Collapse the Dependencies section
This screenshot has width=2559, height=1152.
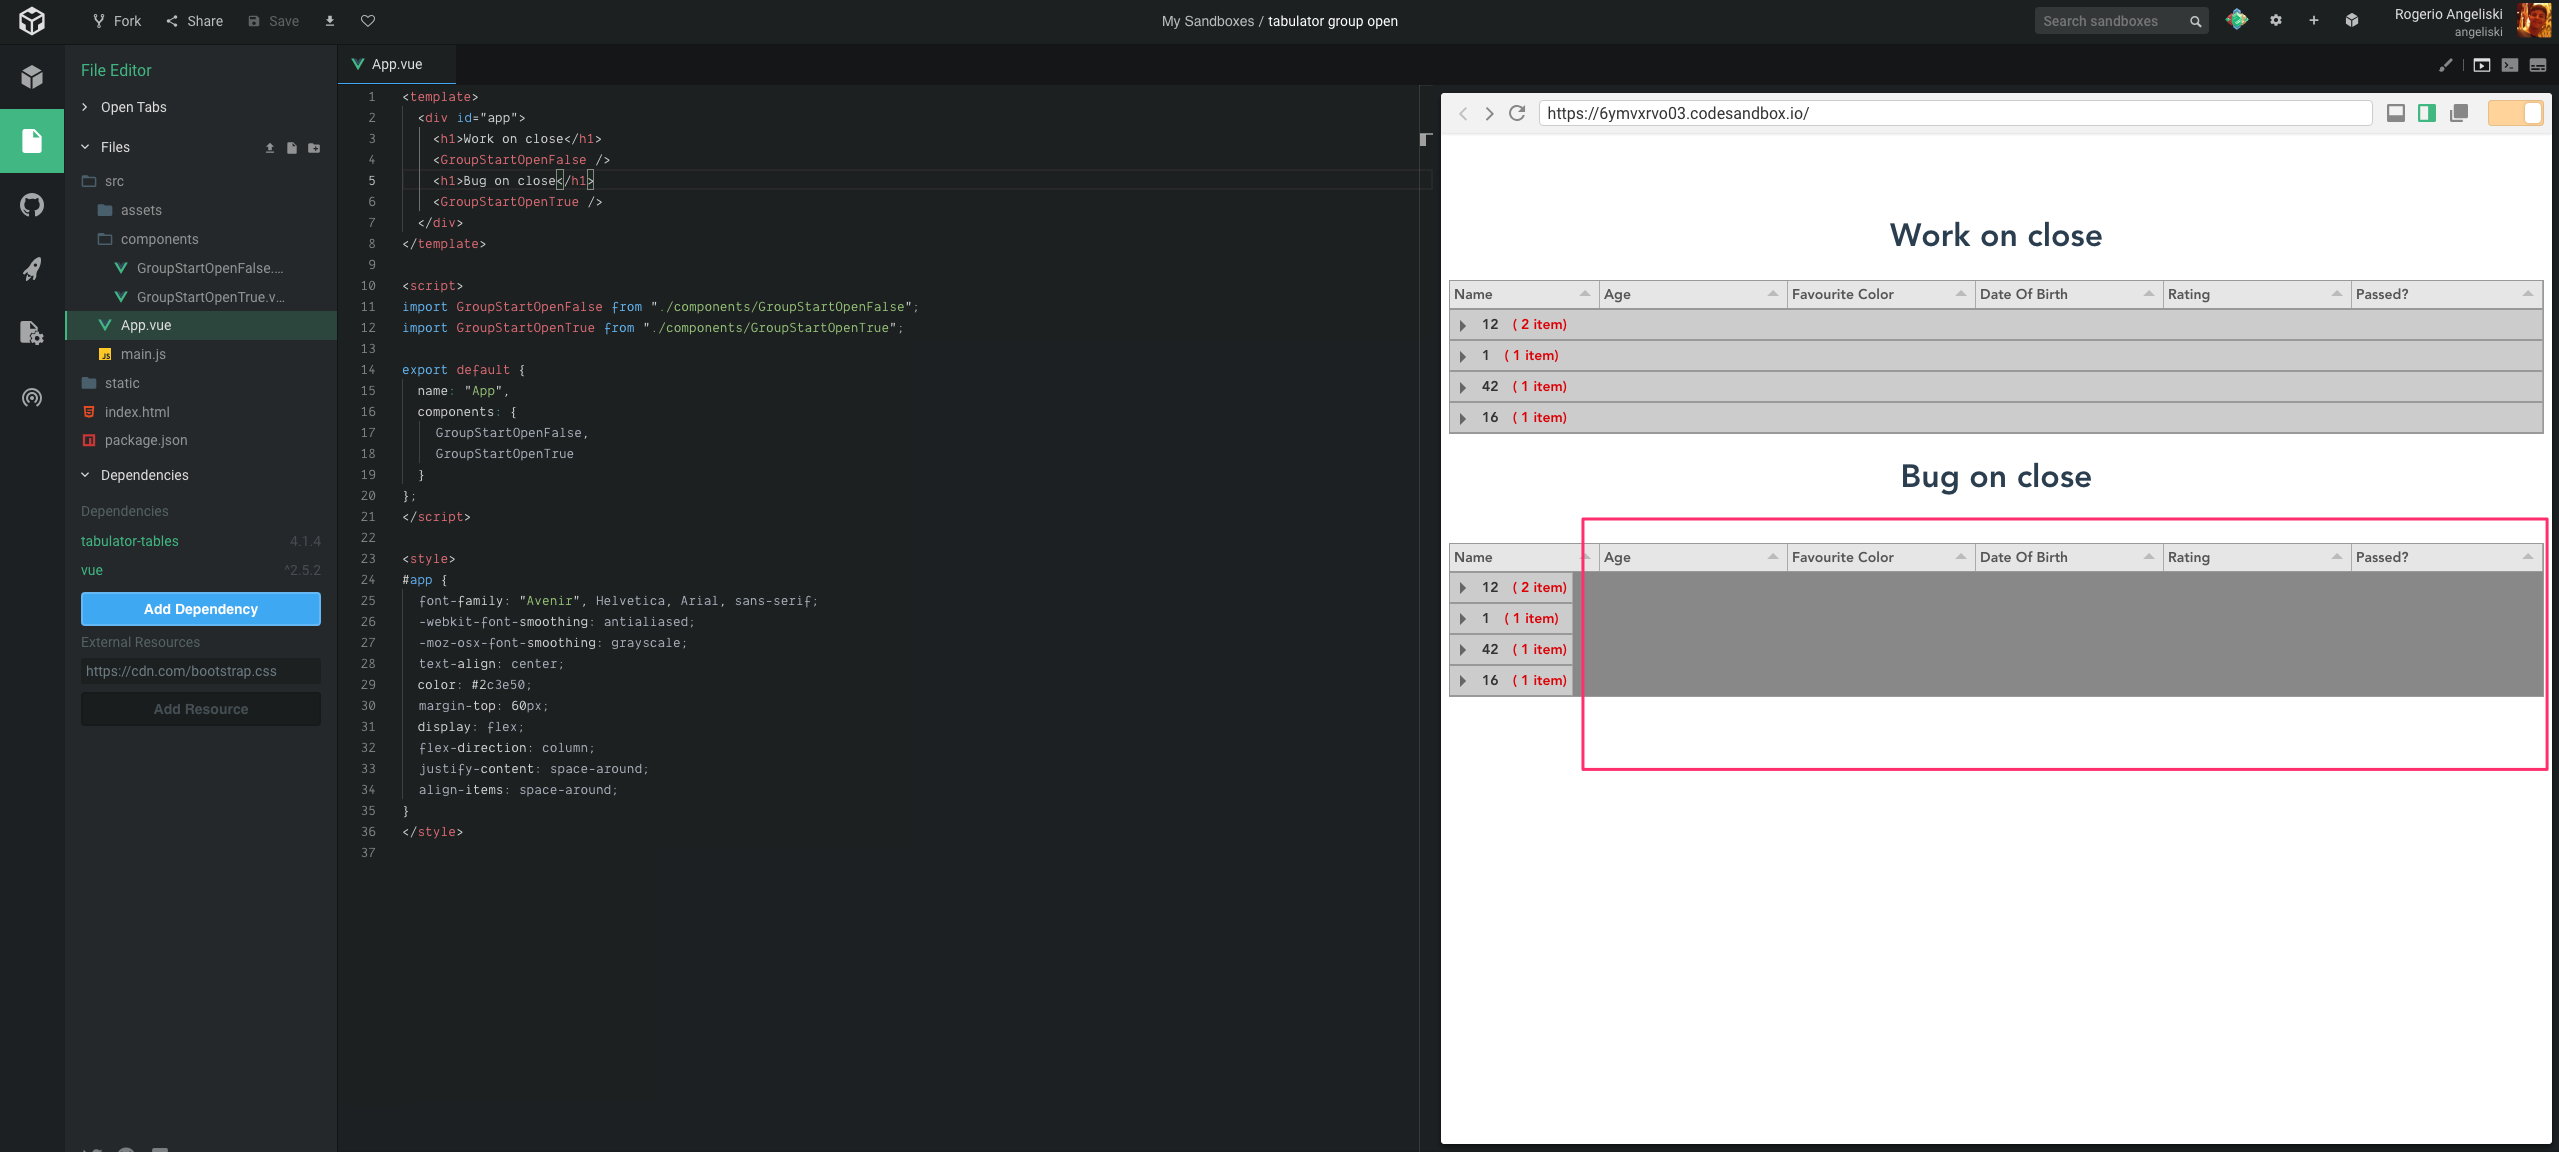[x=144, y=475]
